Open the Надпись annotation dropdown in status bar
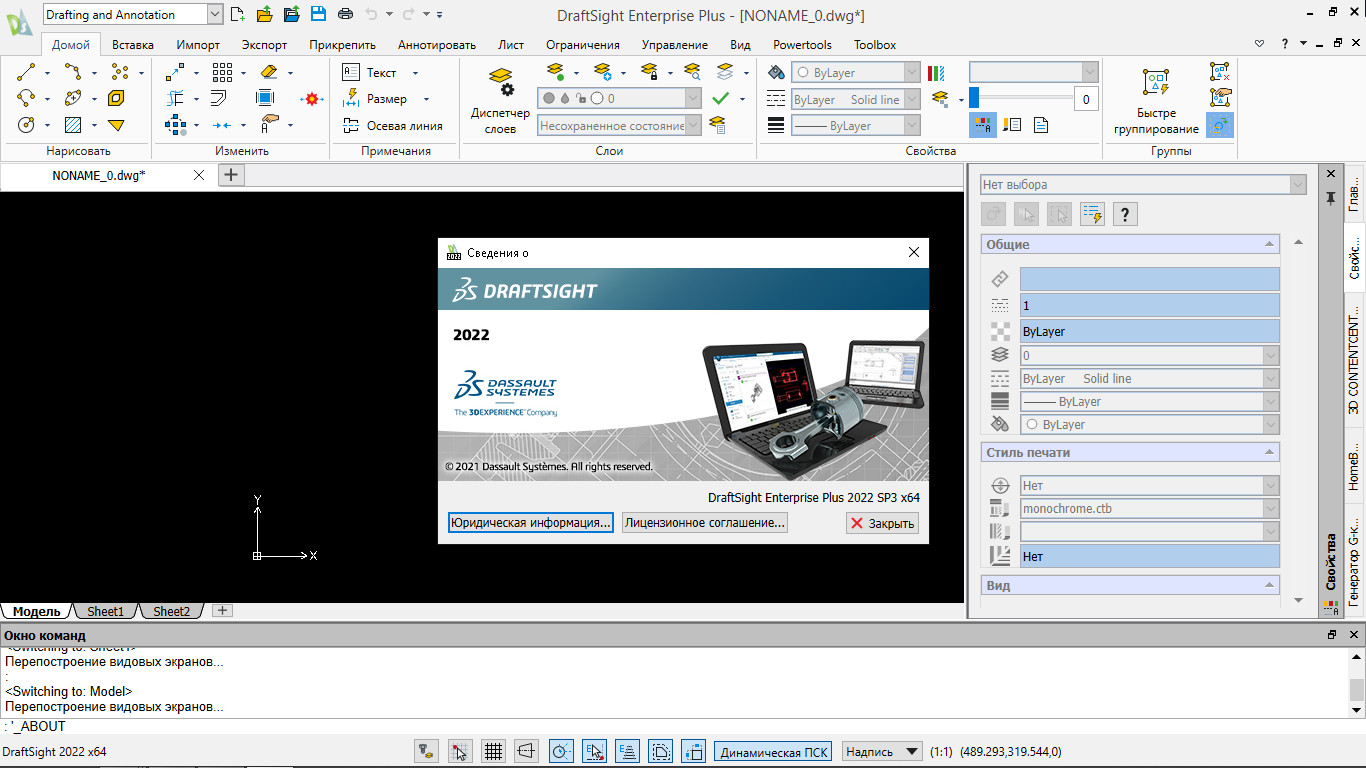The height and width of the screenshot is (768, 1366). click(x=882, y=752)
